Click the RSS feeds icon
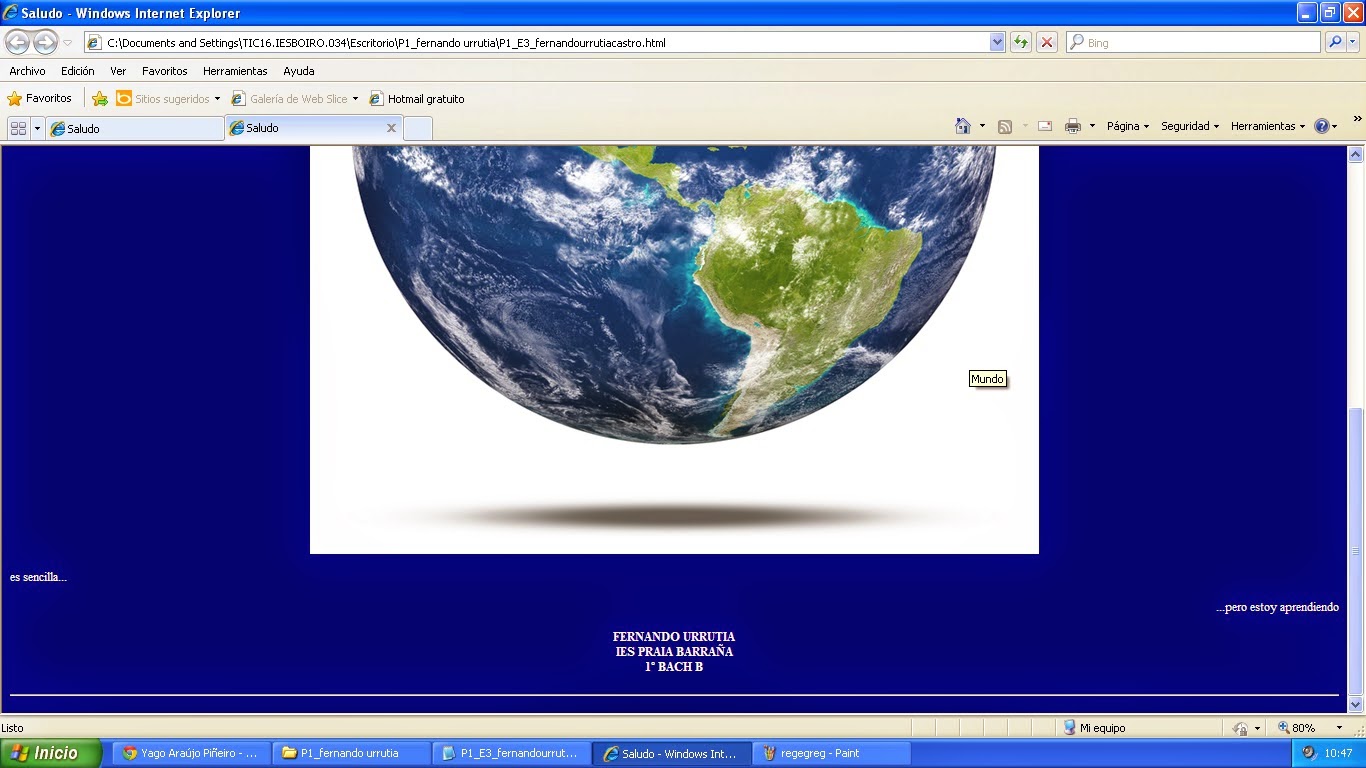The height and width of the screenshot is (768, 1366). 1005,126
